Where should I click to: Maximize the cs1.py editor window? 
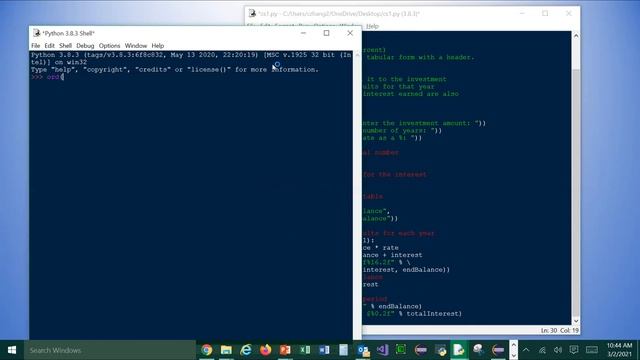tap(545, 13)
